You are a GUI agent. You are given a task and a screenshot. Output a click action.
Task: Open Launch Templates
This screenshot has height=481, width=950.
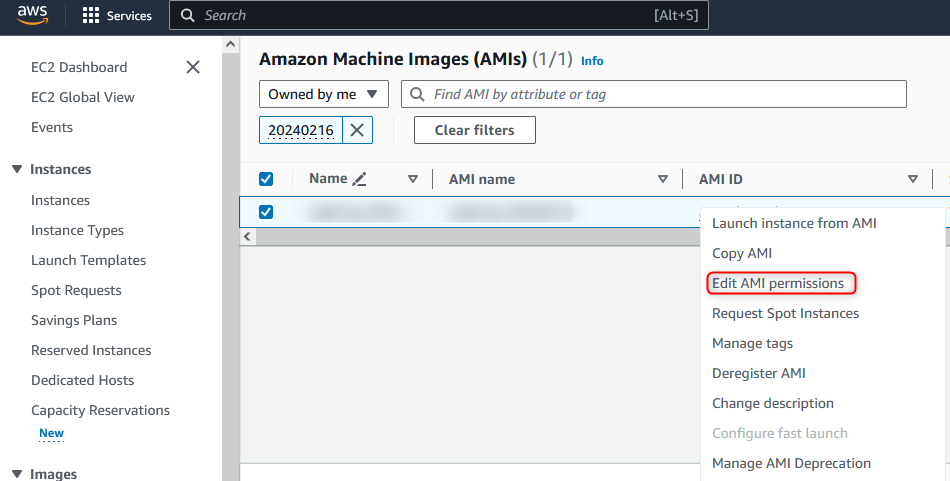[88, 260]
